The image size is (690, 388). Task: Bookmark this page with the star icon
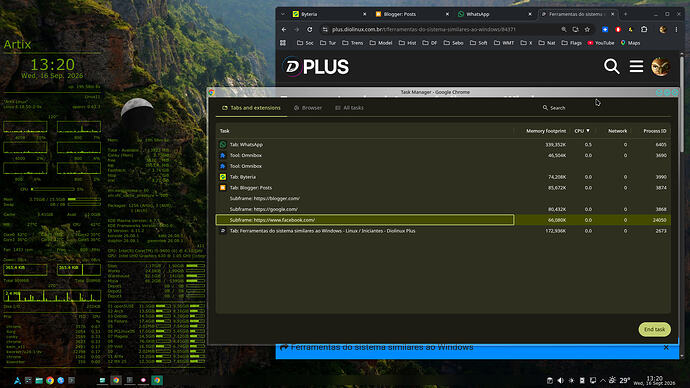click(x=587, y=29)
